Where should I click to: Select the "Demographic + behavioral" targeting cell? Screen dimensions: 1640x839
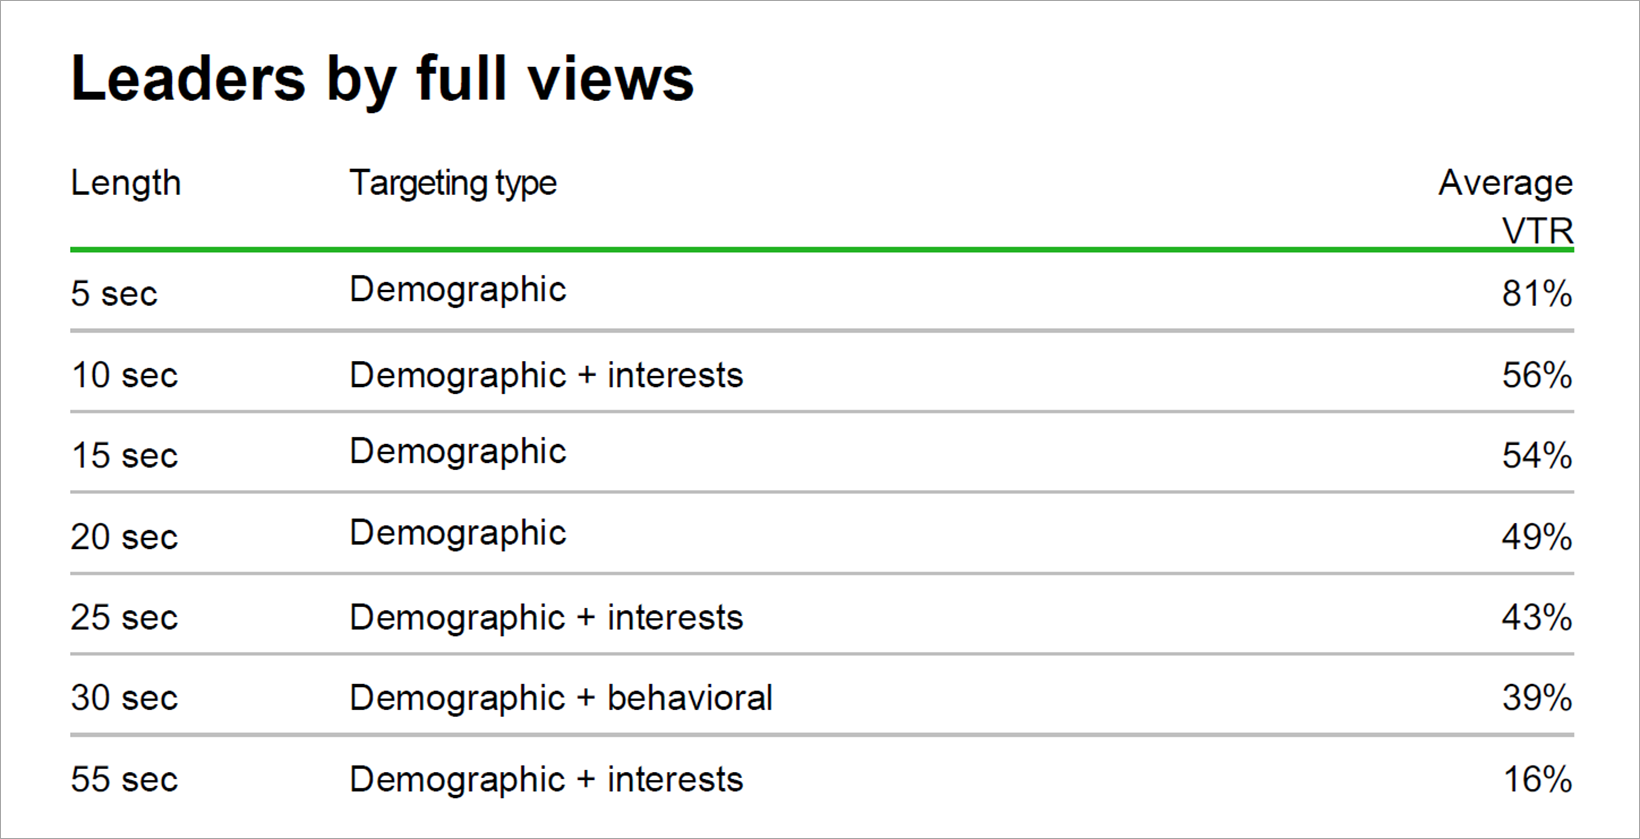[x=561, y=698]
